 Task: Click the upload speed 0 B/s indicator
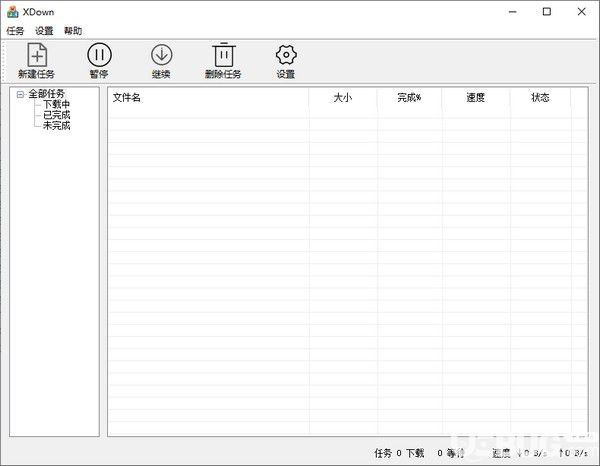[x=573, y=453]
